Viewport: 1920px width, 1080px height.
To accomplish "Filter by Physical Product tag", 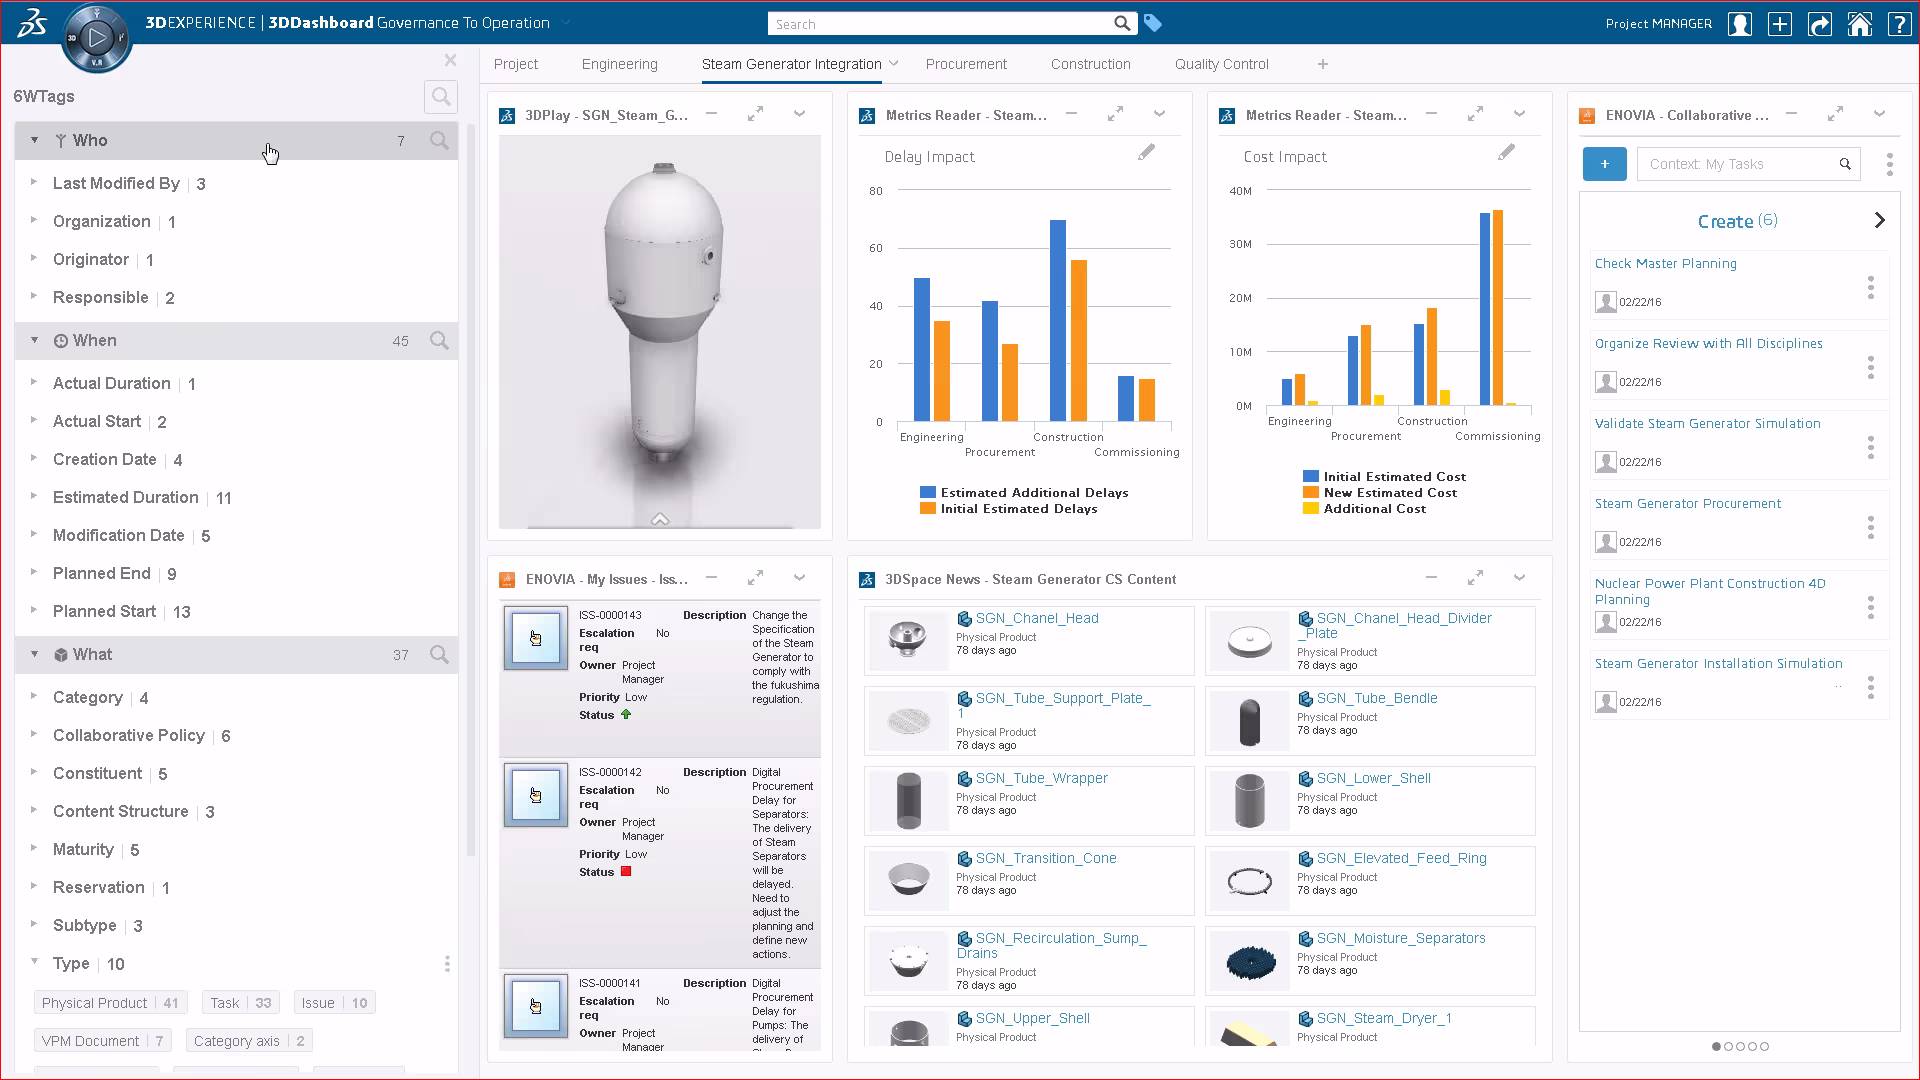I will pyautogui.click(x=111, y=1003).
